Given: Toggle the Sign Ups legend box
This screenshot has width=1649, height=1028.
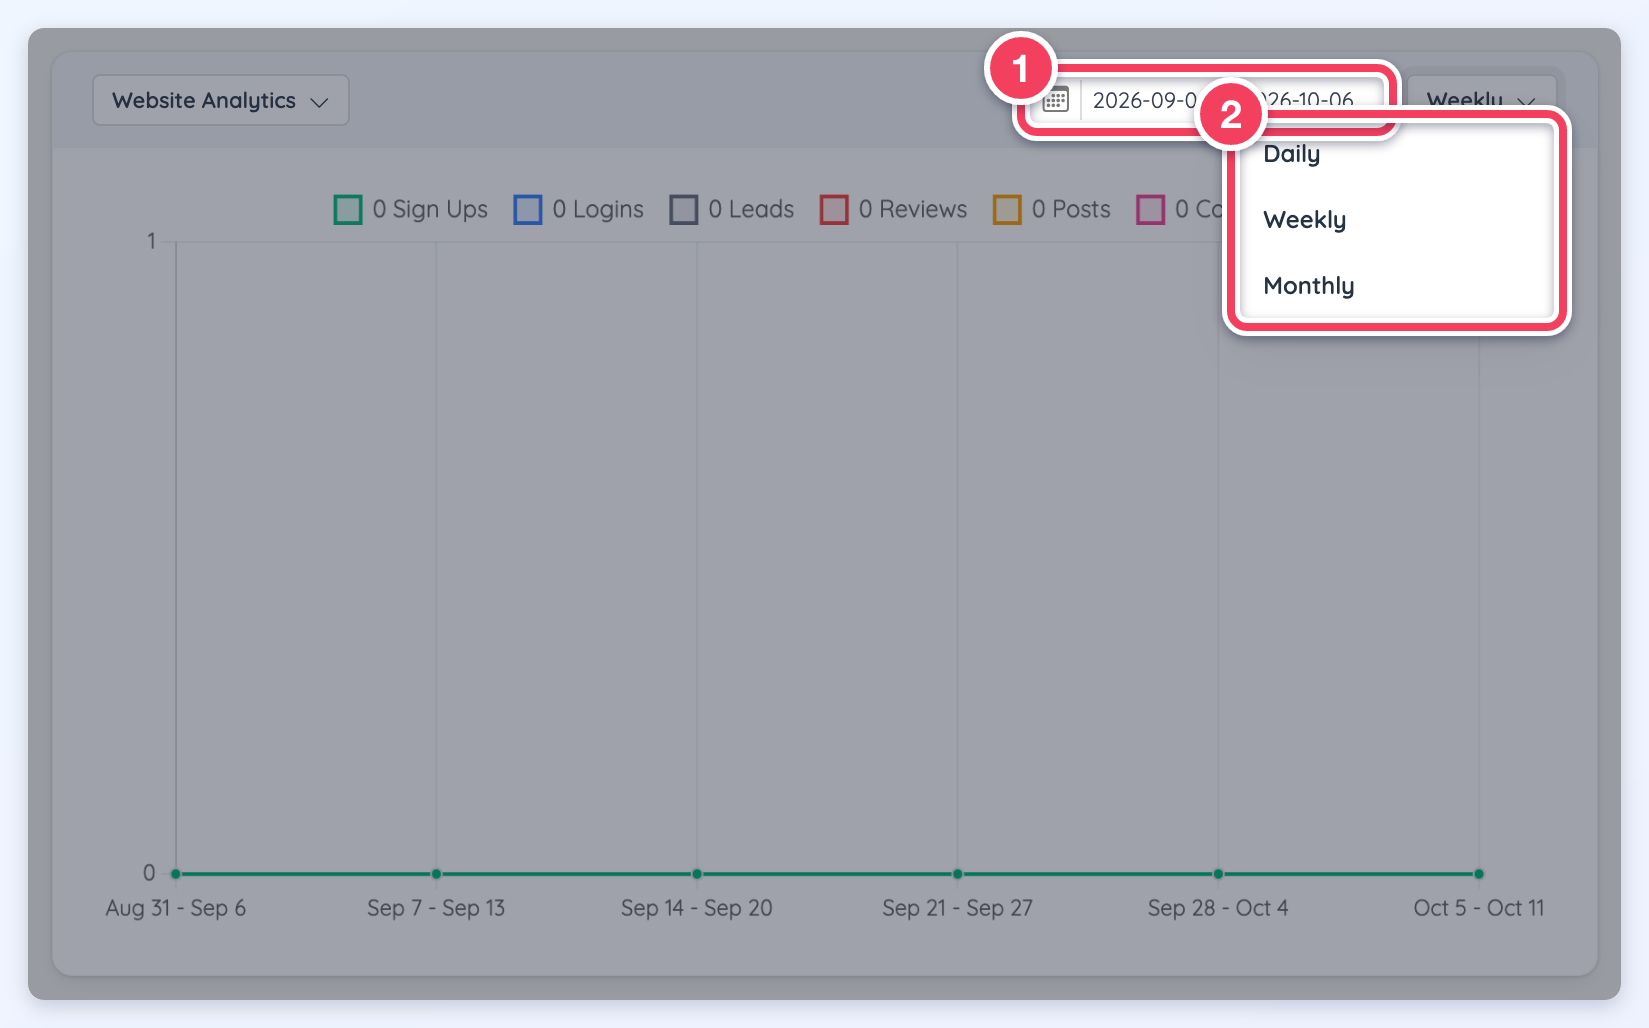Looking at the screenshot, I should pyautogui.click(x=348, y=210).
